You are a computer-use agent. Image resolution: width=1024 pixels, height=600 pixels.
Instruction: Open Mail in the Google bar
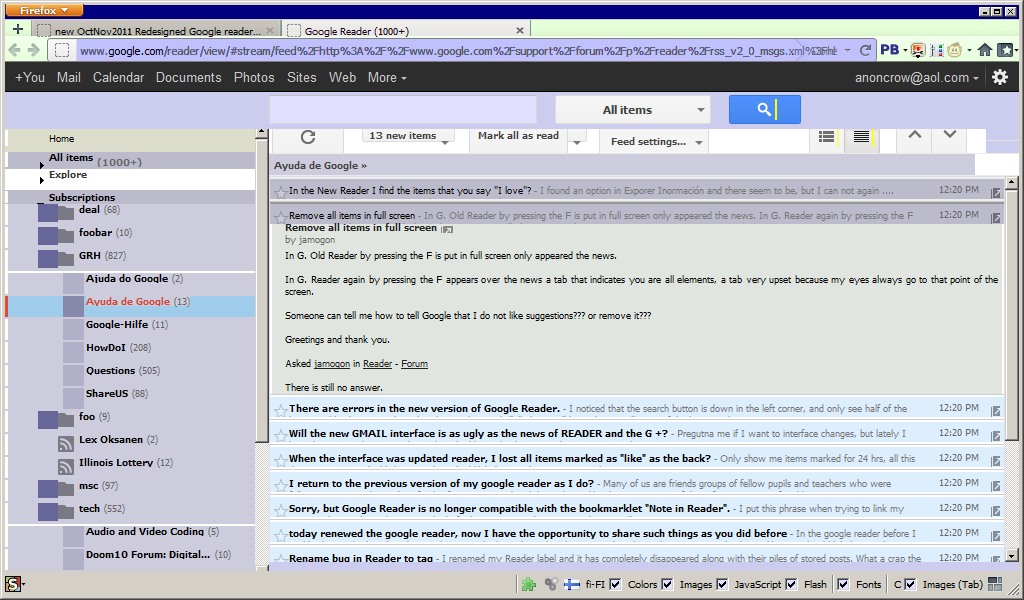tap(69, 77)
